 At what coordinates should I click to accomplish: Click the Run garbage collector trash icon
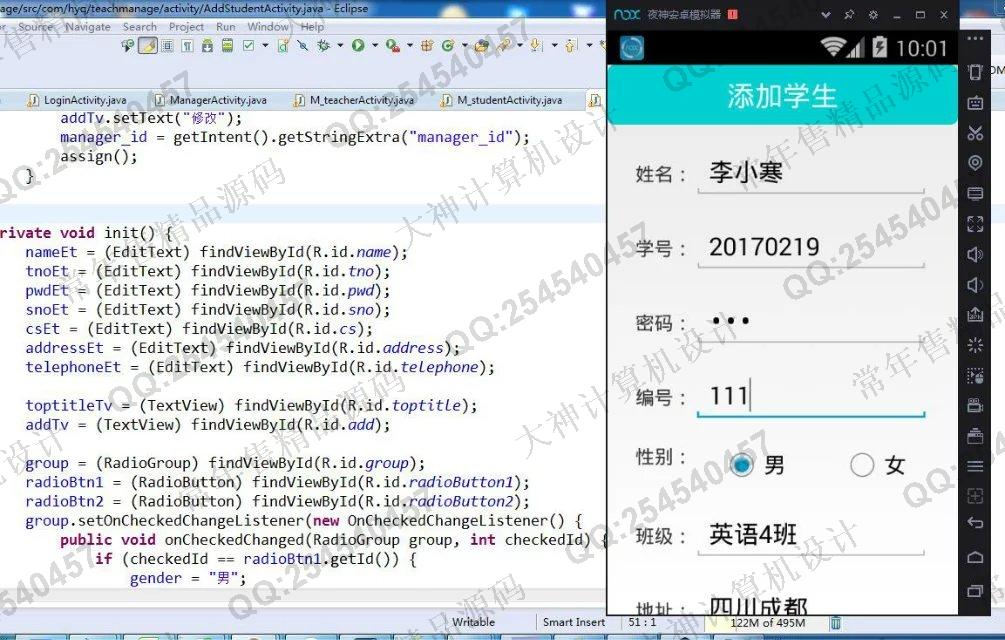(836, 622)
